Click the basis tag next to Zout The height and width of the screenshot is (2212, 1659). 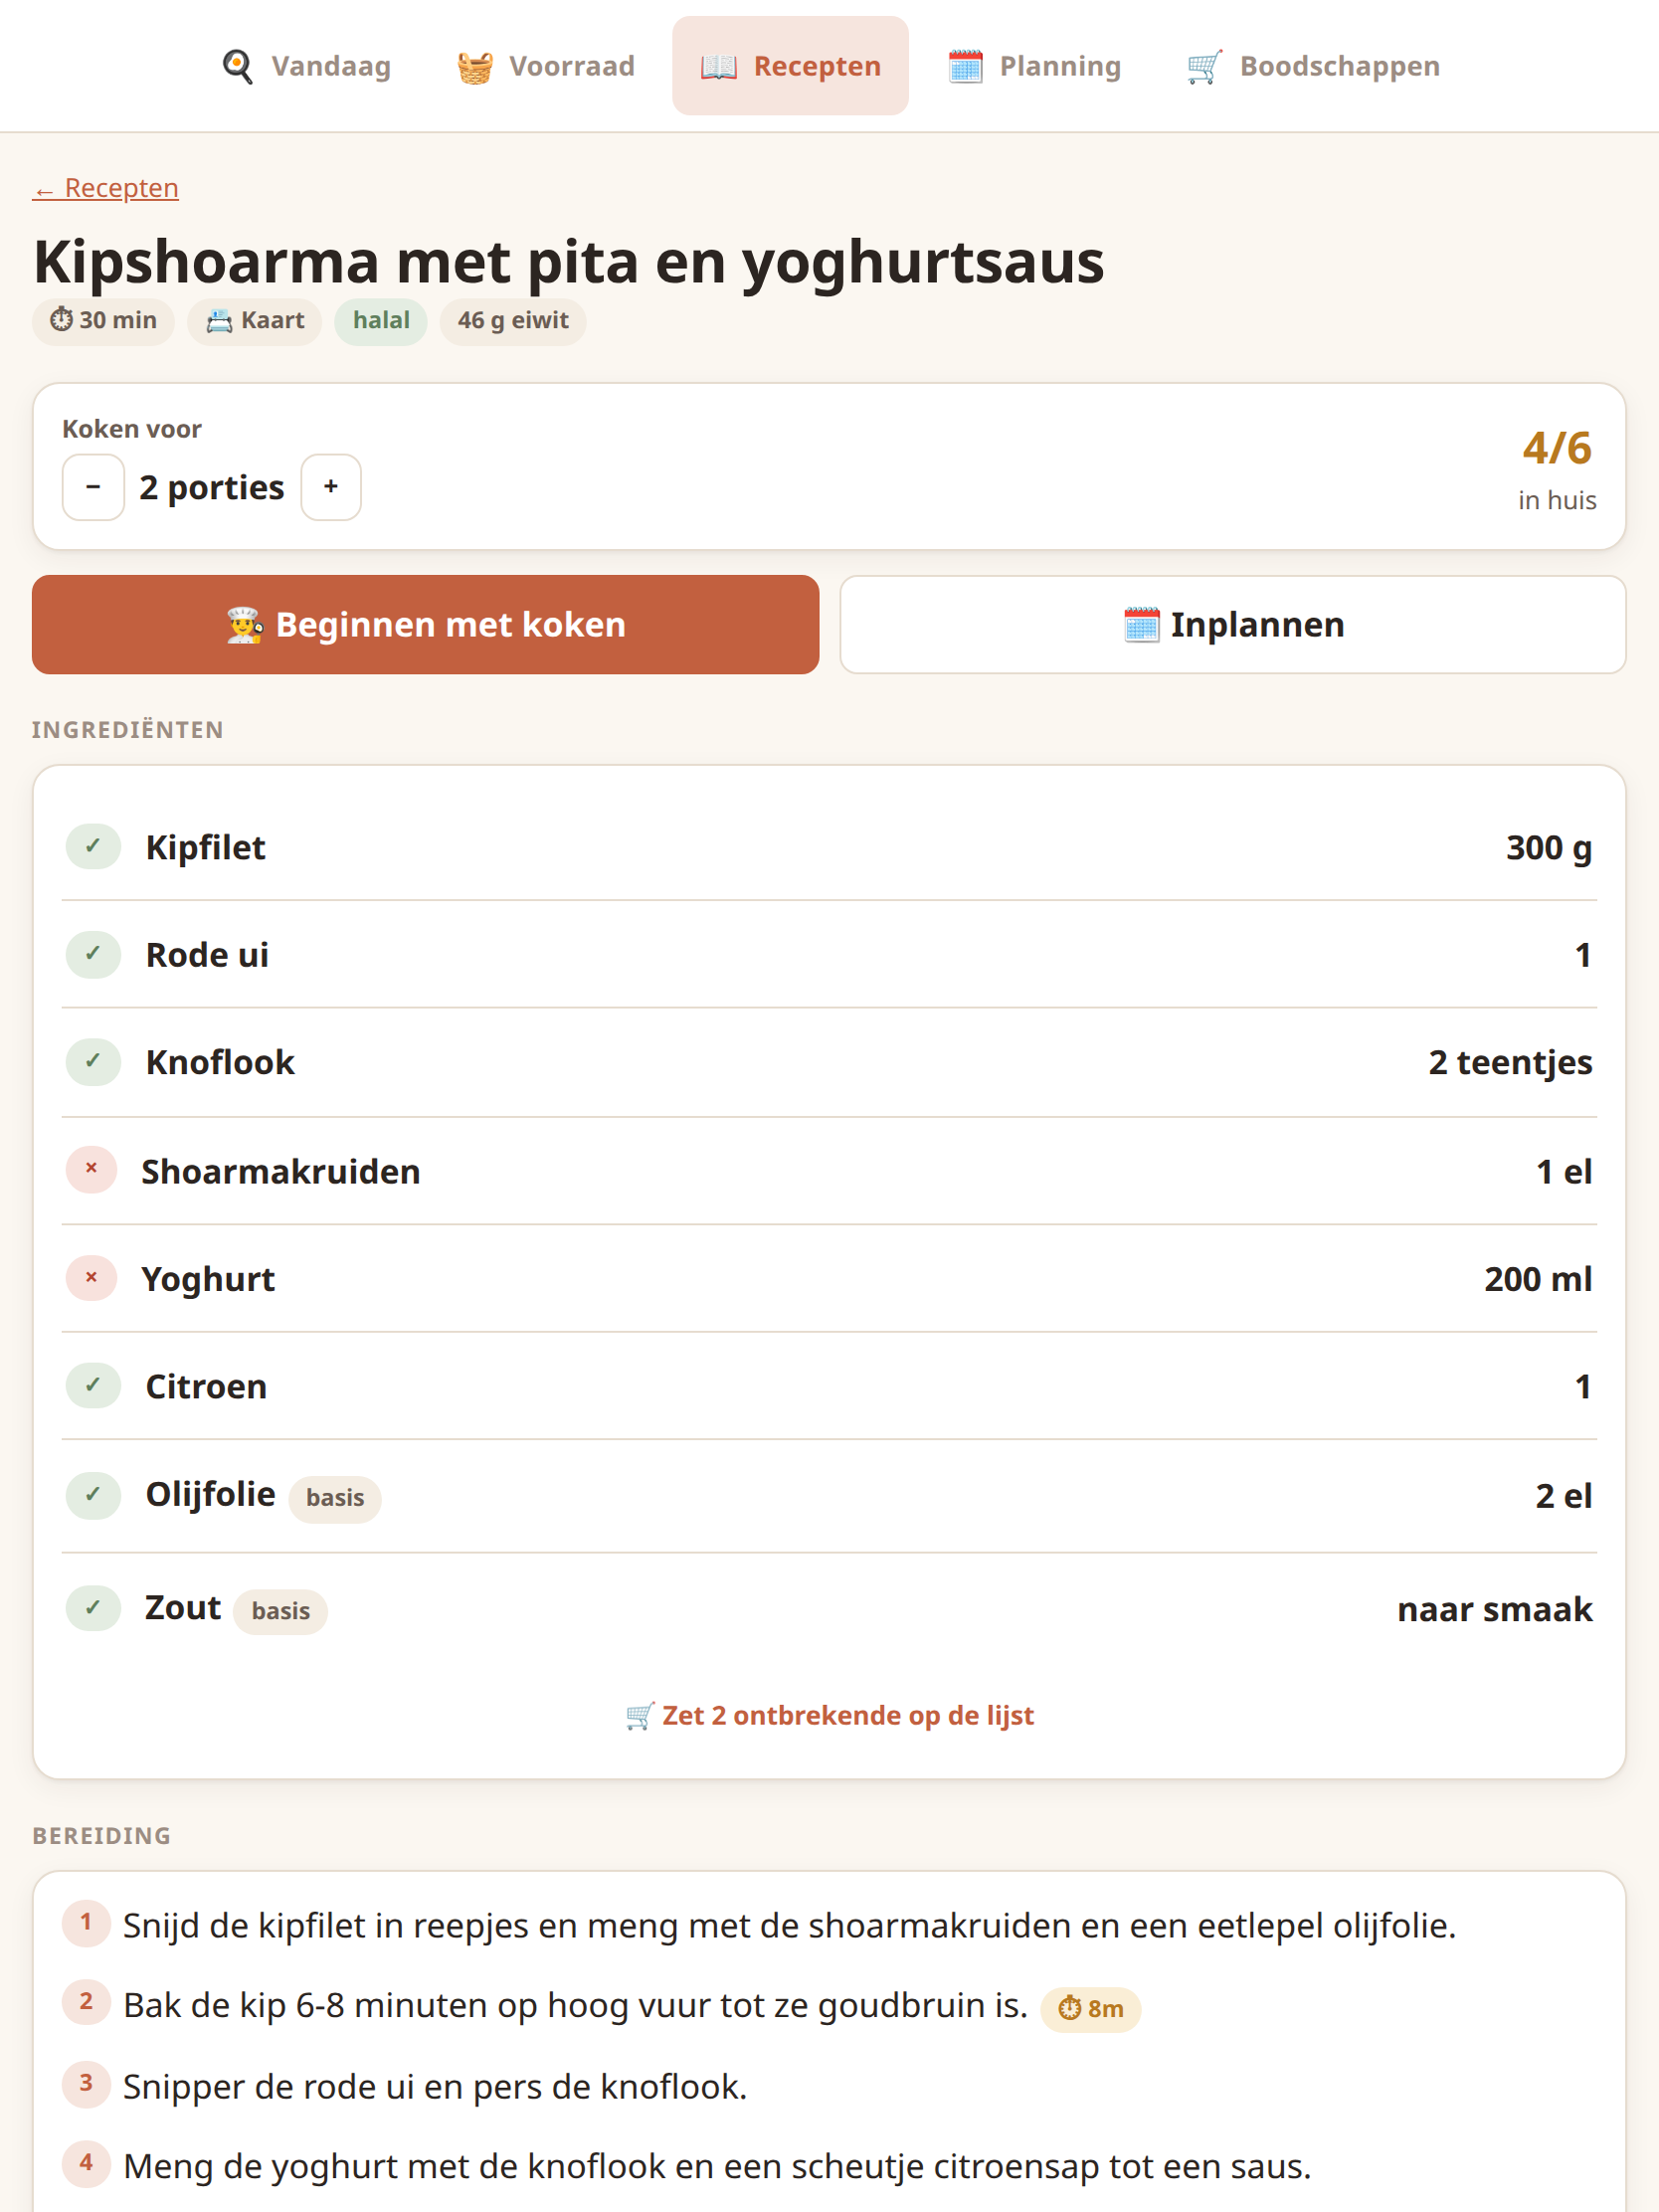281,1611
